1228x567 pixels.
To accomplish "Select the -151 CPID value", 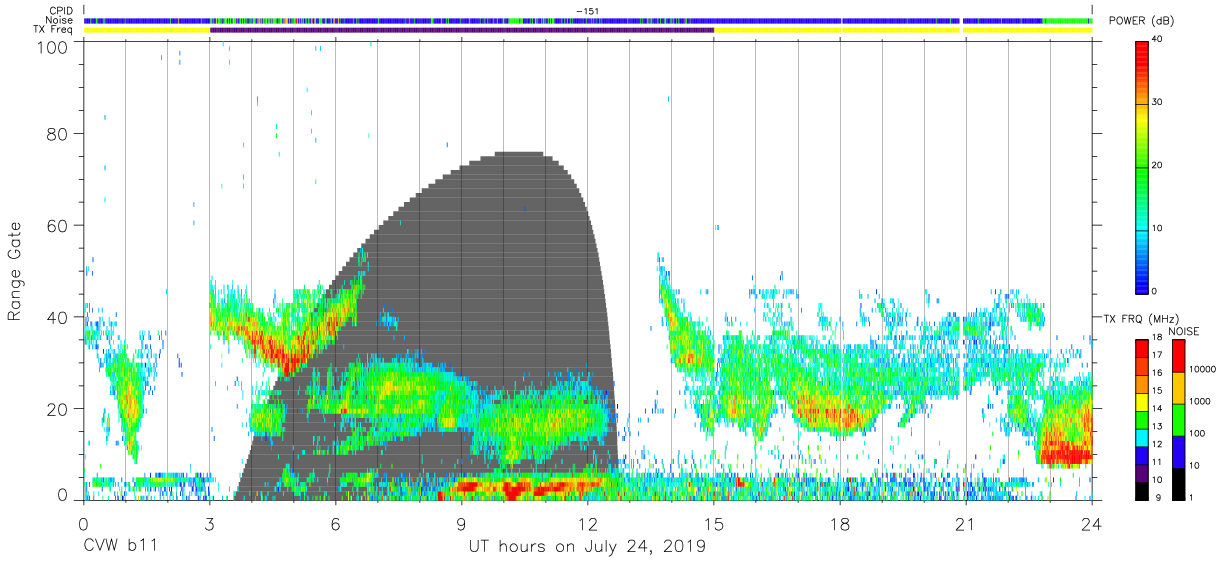I will click(587, 11).
